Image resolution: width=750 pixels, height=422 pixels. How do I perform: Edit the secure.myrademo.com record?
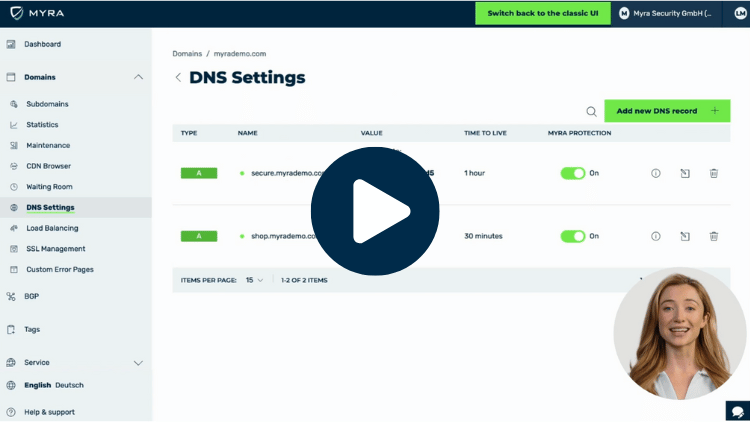685,173
